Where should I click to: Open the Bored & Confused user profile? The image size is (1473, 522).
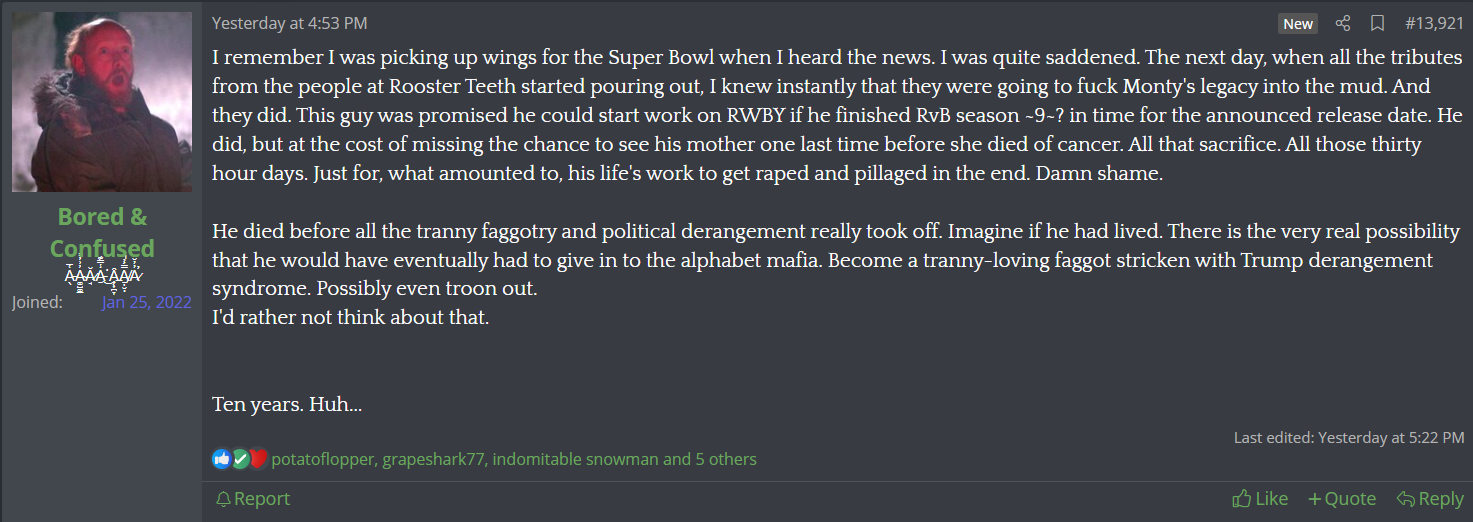[x=102, y=232]
